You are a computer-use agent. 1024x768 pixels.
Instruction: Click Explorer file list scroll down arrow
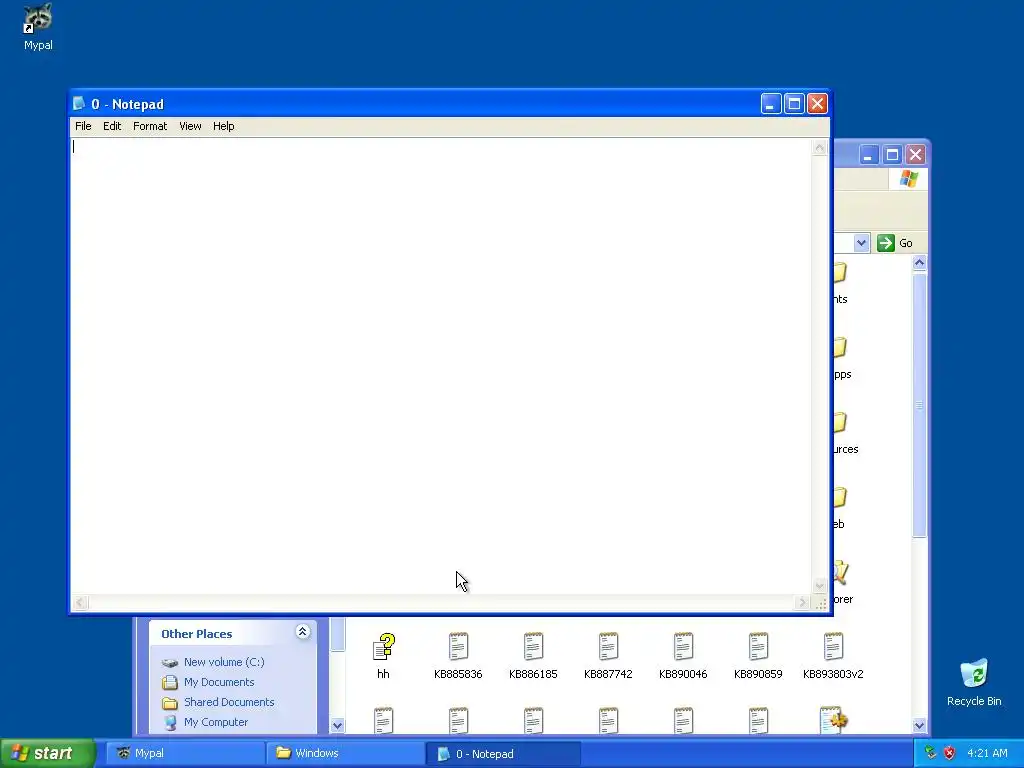pyautogui.click(x=920, y=725)
